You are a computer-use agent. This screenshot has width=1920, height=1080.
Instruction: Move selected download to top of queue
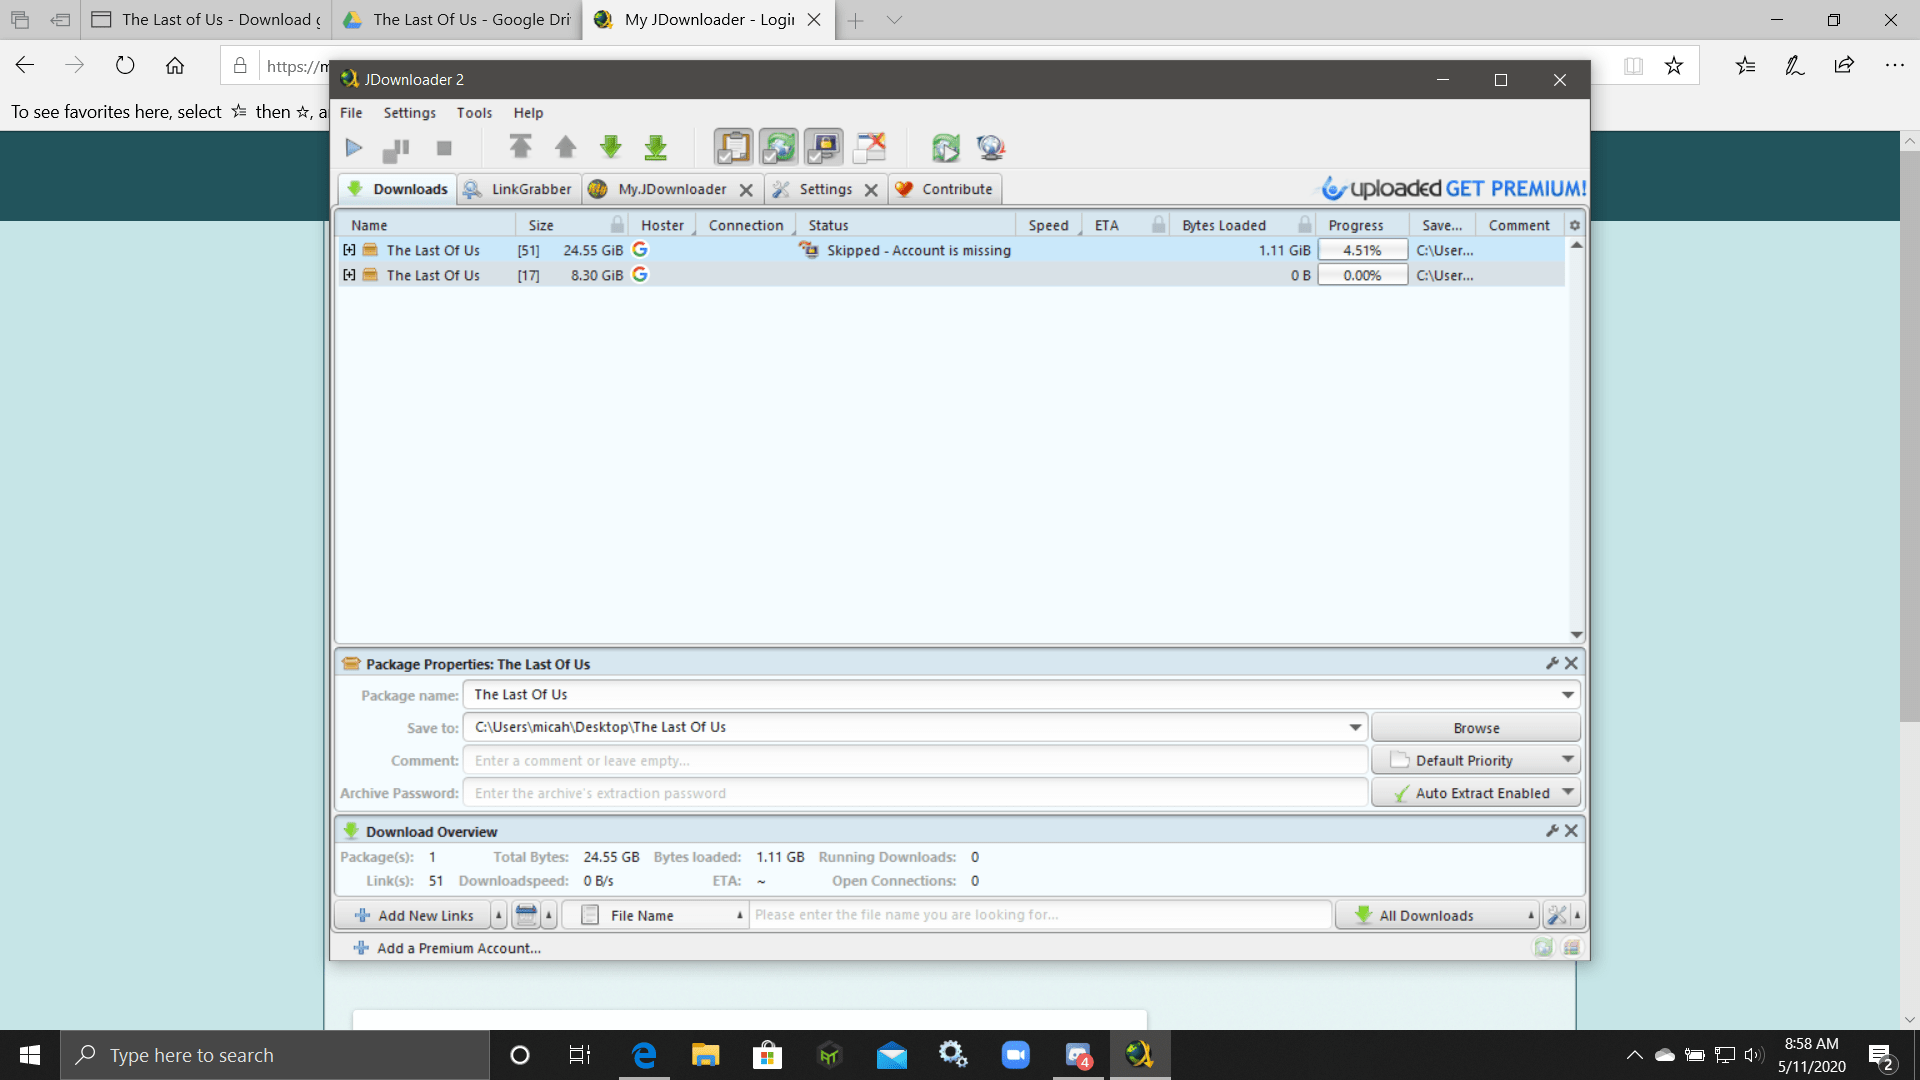tap(521, 147)
